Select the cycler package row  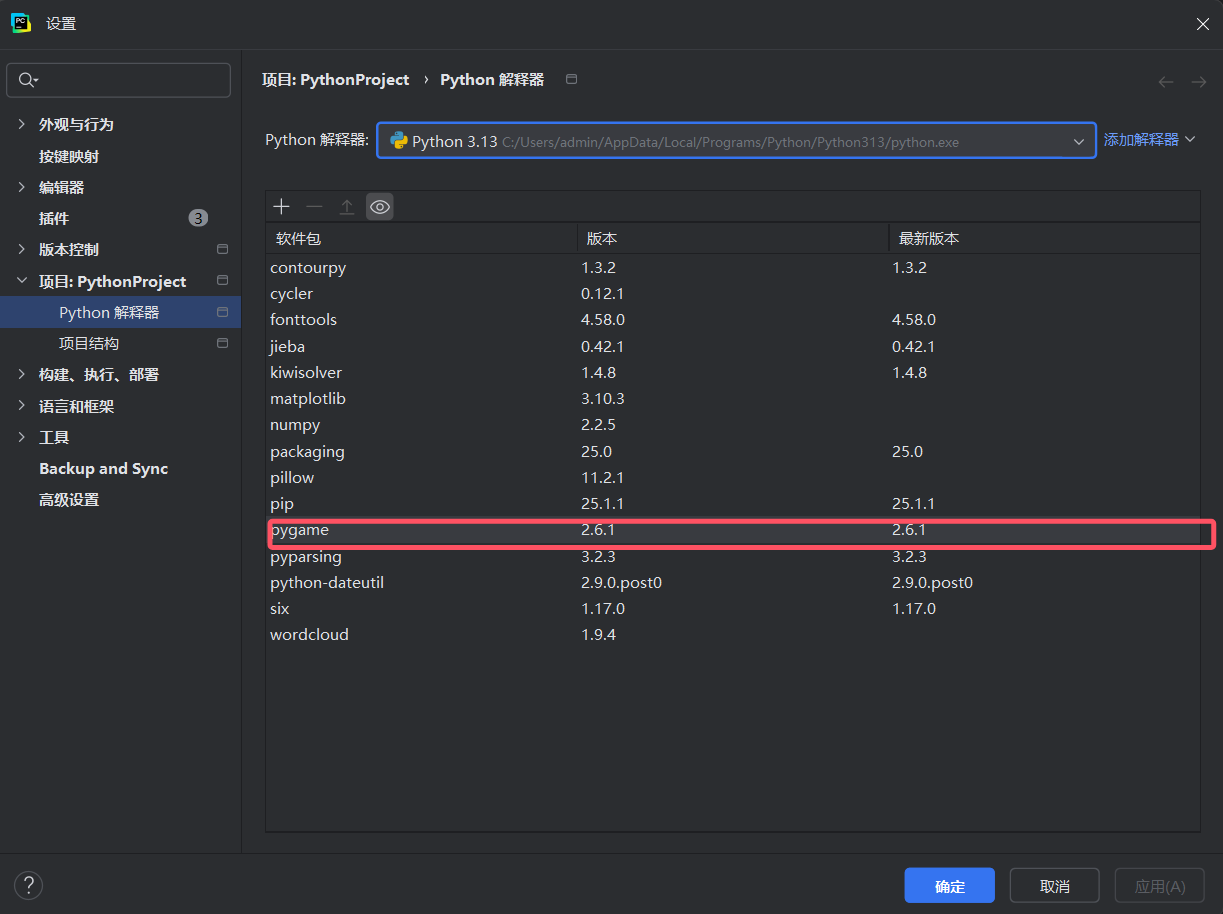(x=733, y=294)
